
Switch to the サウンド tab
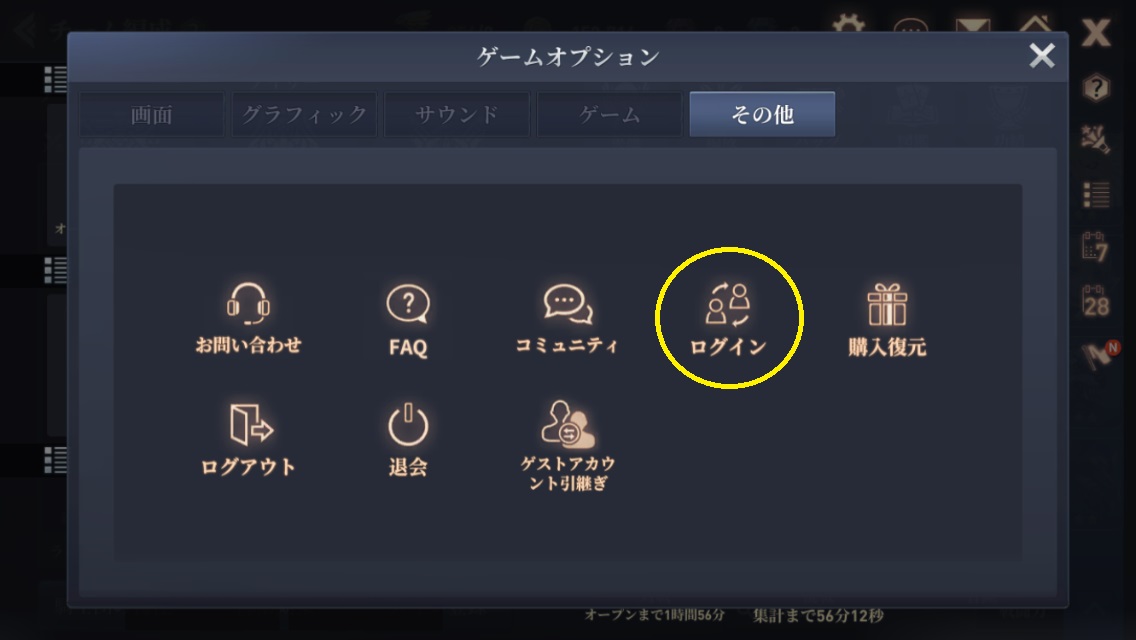click(457, 115)
